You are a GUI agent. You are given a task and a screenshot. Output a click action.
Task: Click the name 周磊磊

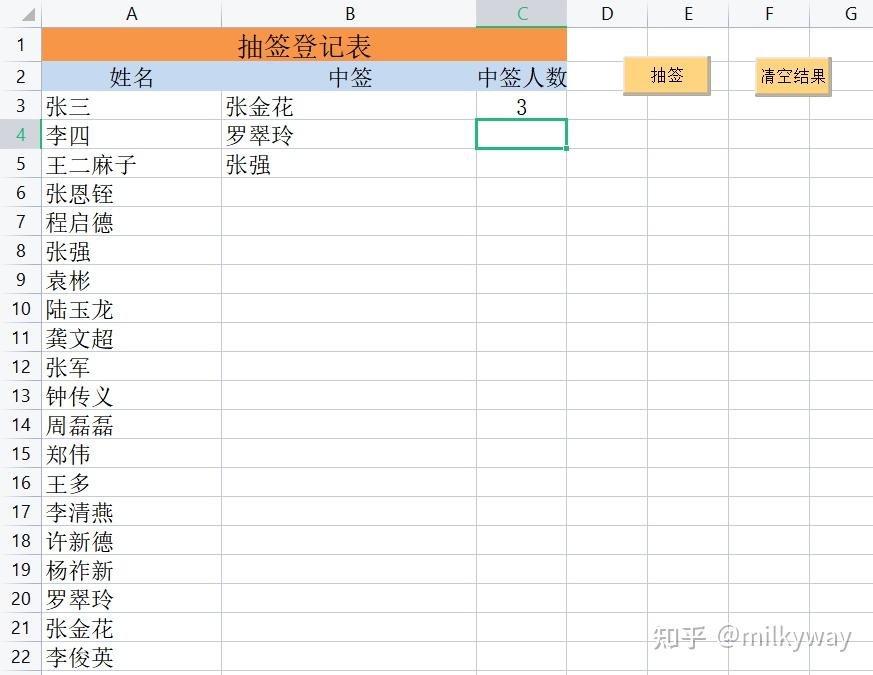80,425
